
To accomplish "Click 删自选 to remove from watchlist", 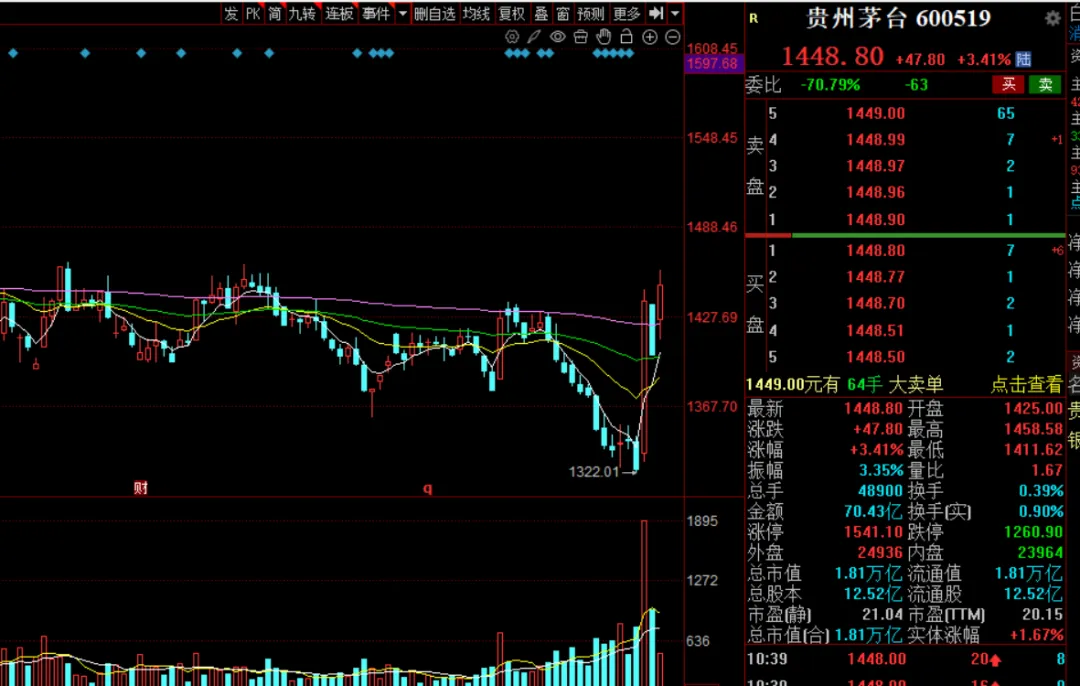I will [x=435, y=13].
